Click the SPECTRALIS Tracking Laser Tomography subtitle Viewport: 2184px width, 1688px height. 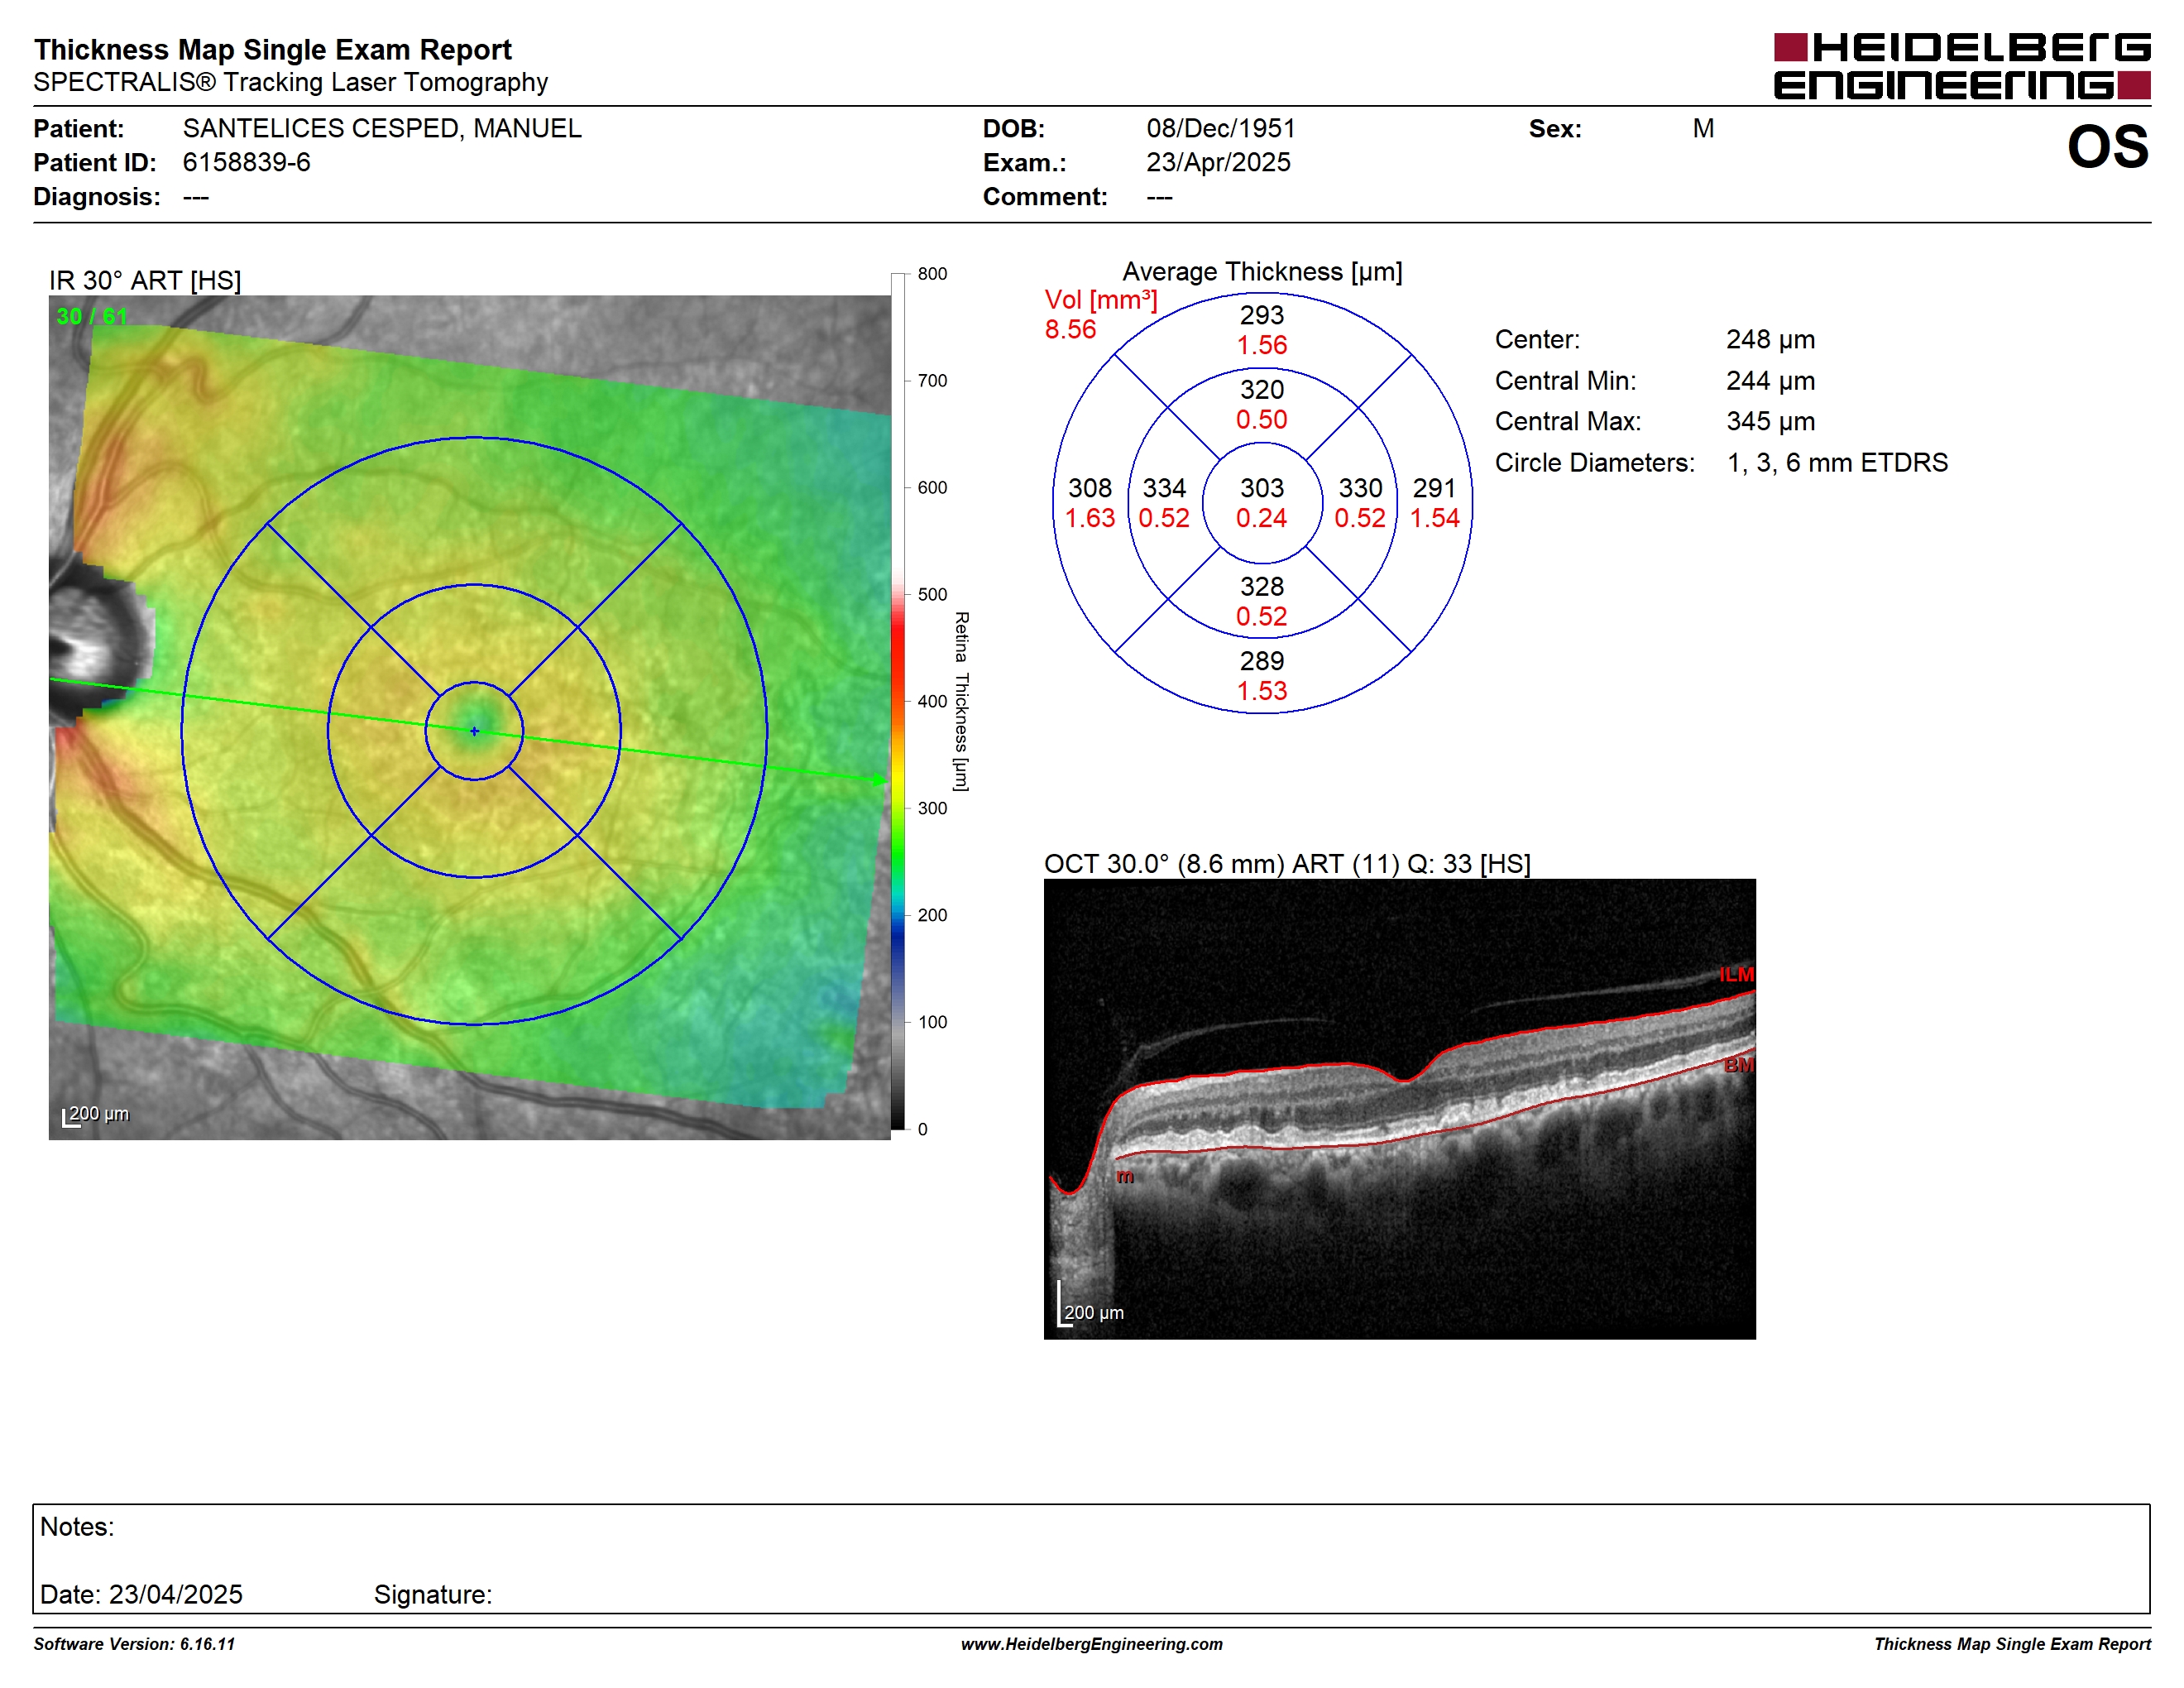[x=290, y=82]
